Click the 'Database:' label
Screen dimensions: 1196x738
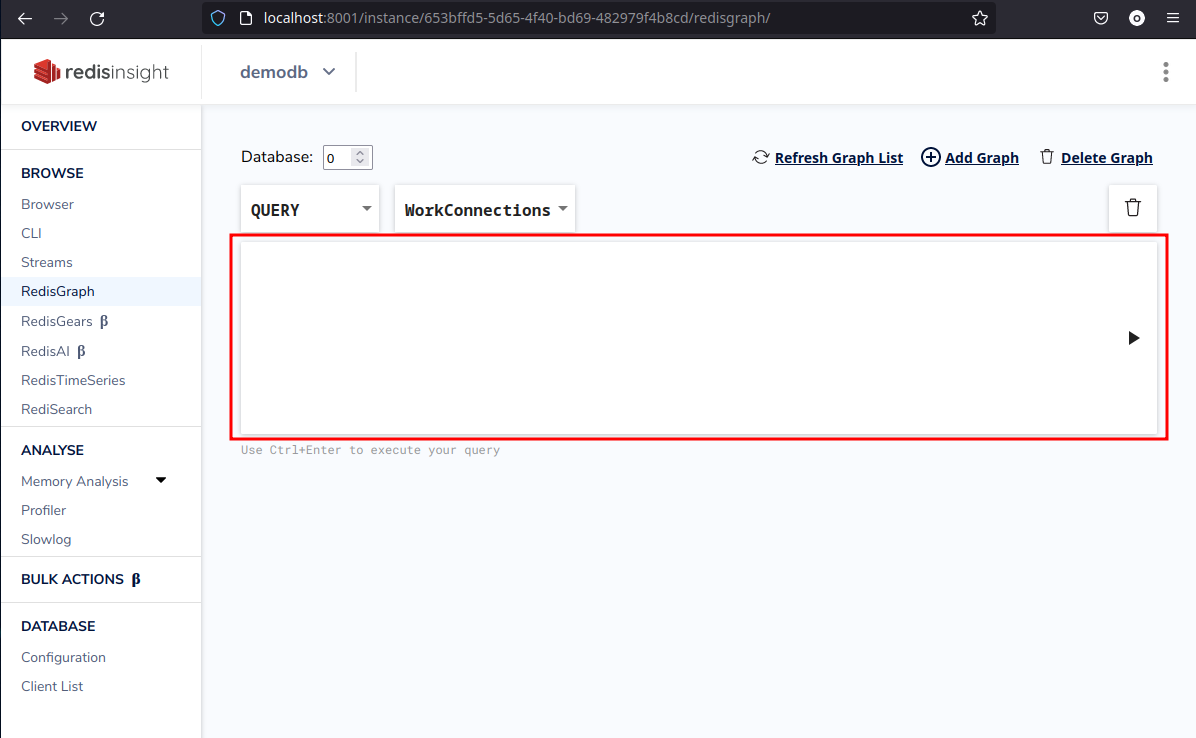[x=277, y=157]
